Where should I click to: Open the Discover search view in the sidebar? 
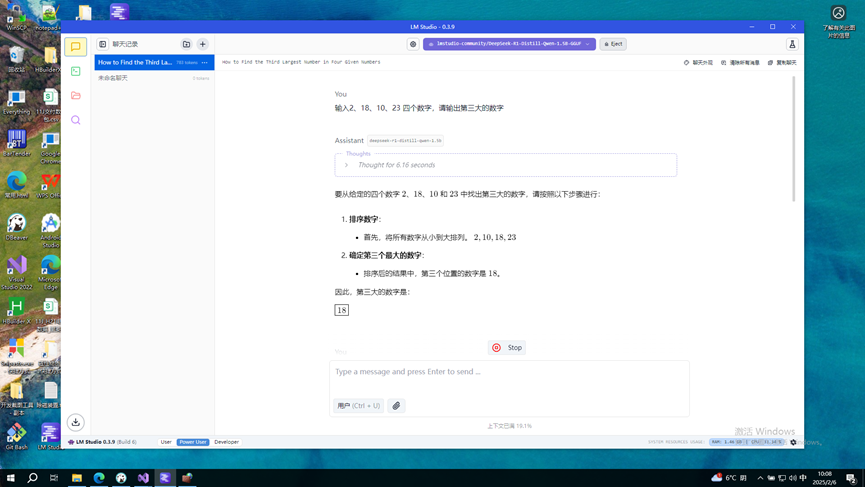pyautogui.click(x=76, y=120)
